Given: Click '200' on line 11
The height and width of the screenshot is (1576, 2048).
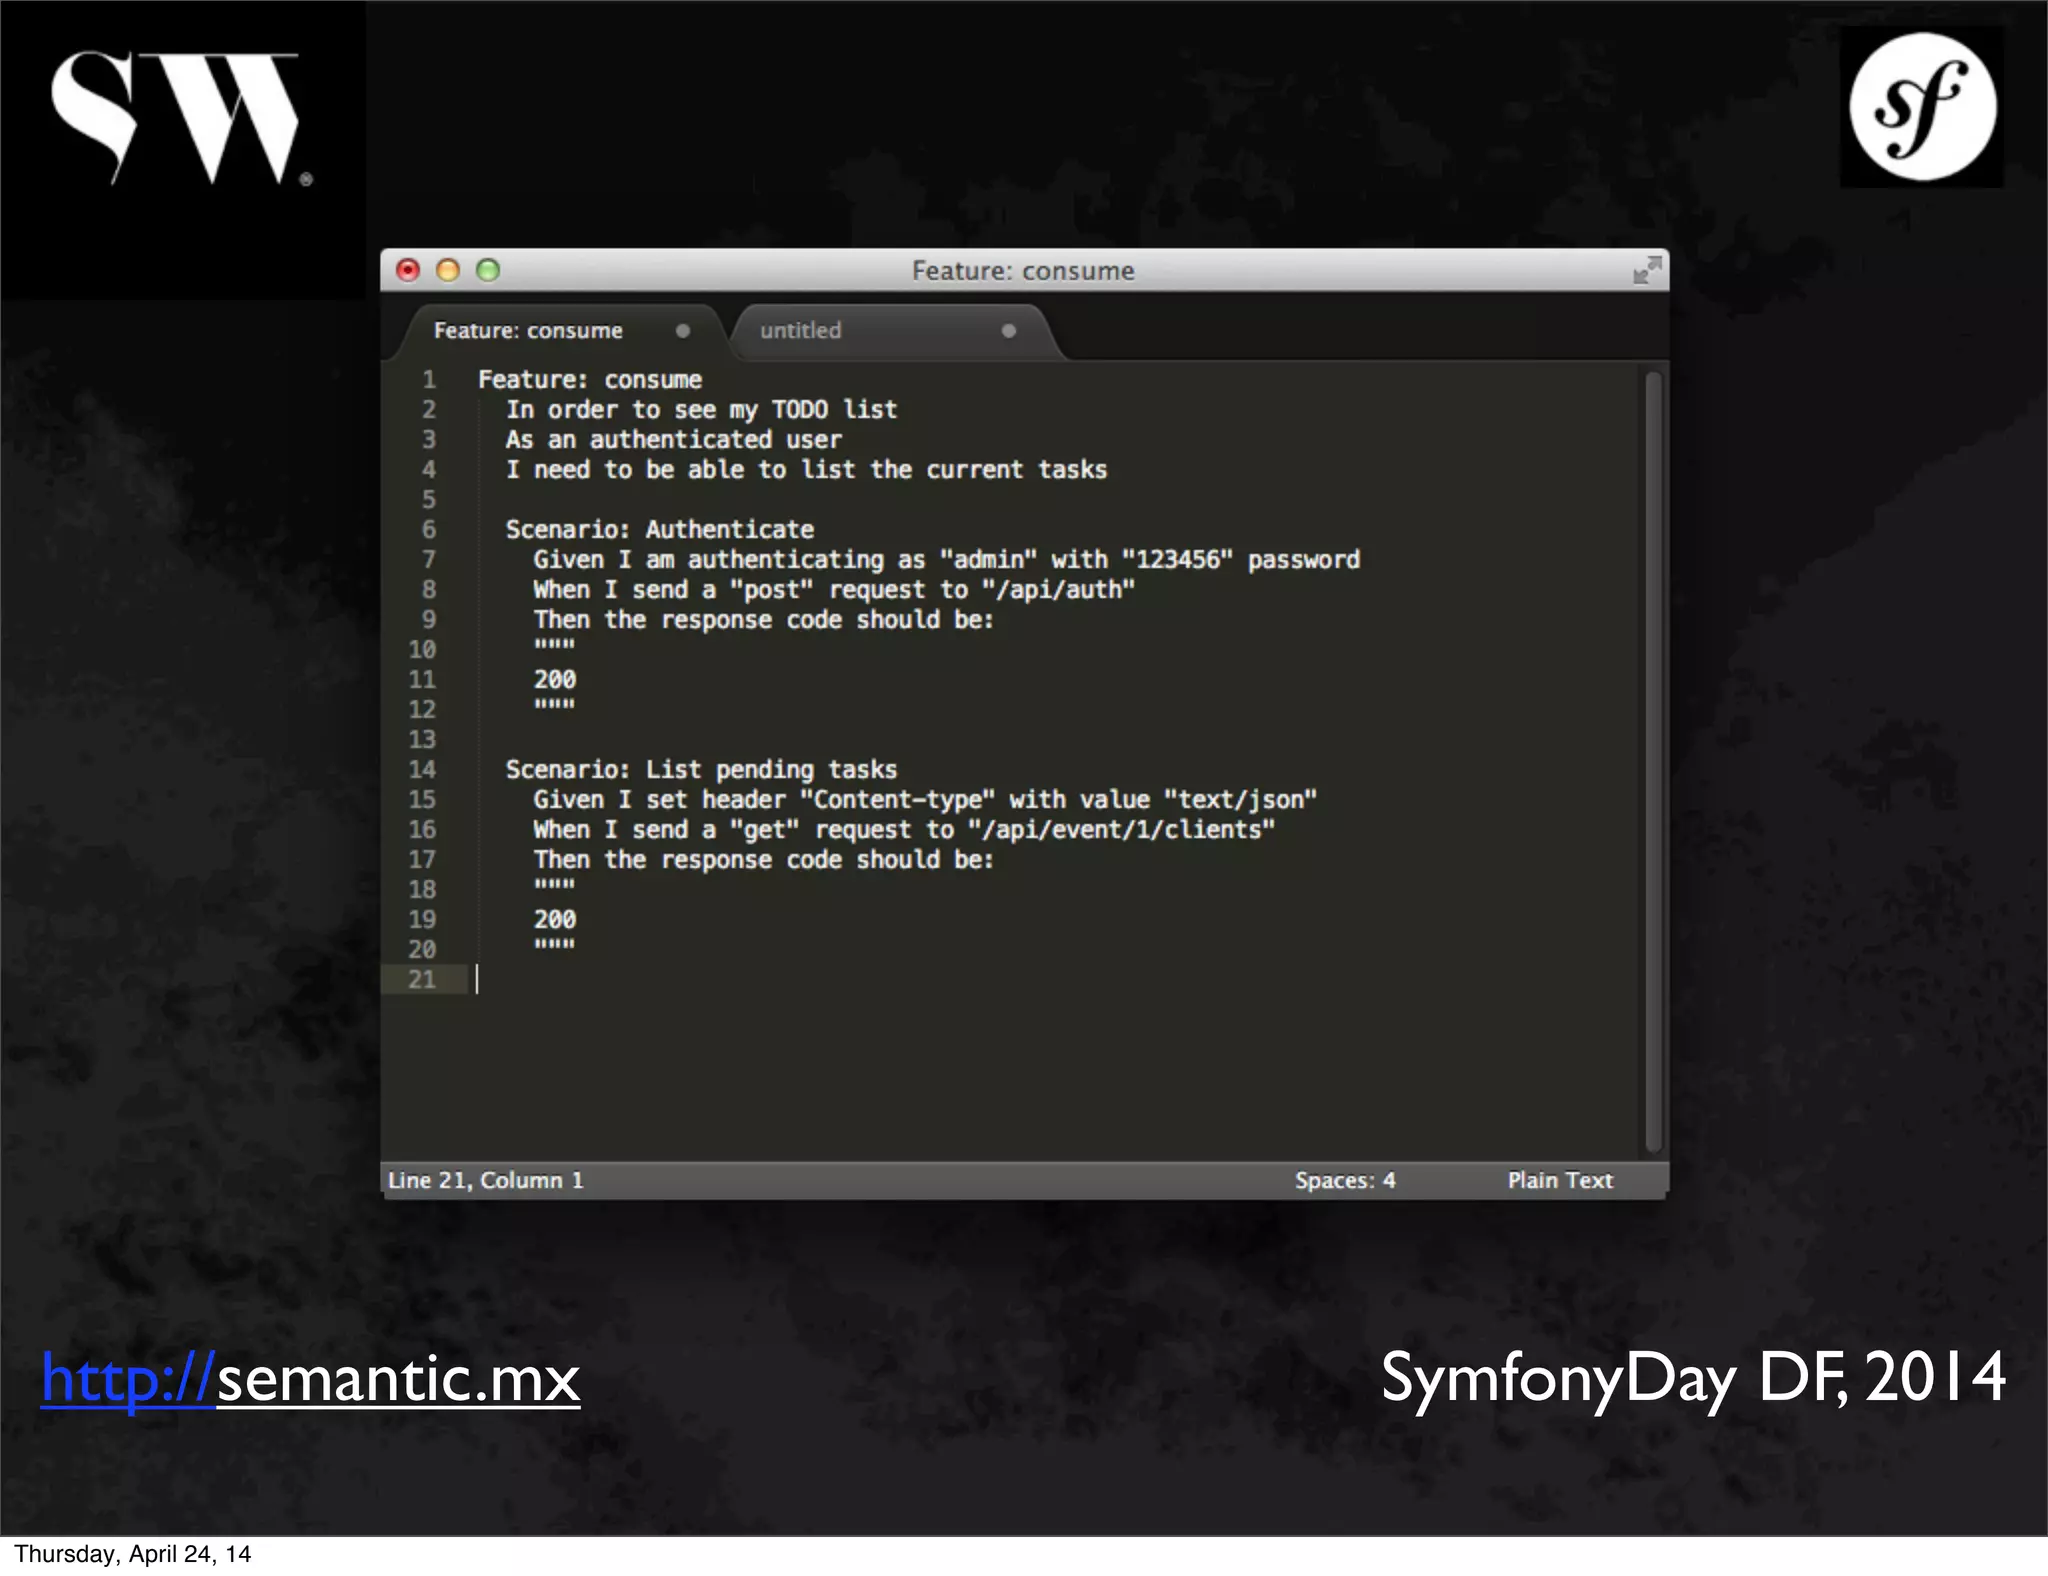Looking at the screenshot, I should 555,680.
